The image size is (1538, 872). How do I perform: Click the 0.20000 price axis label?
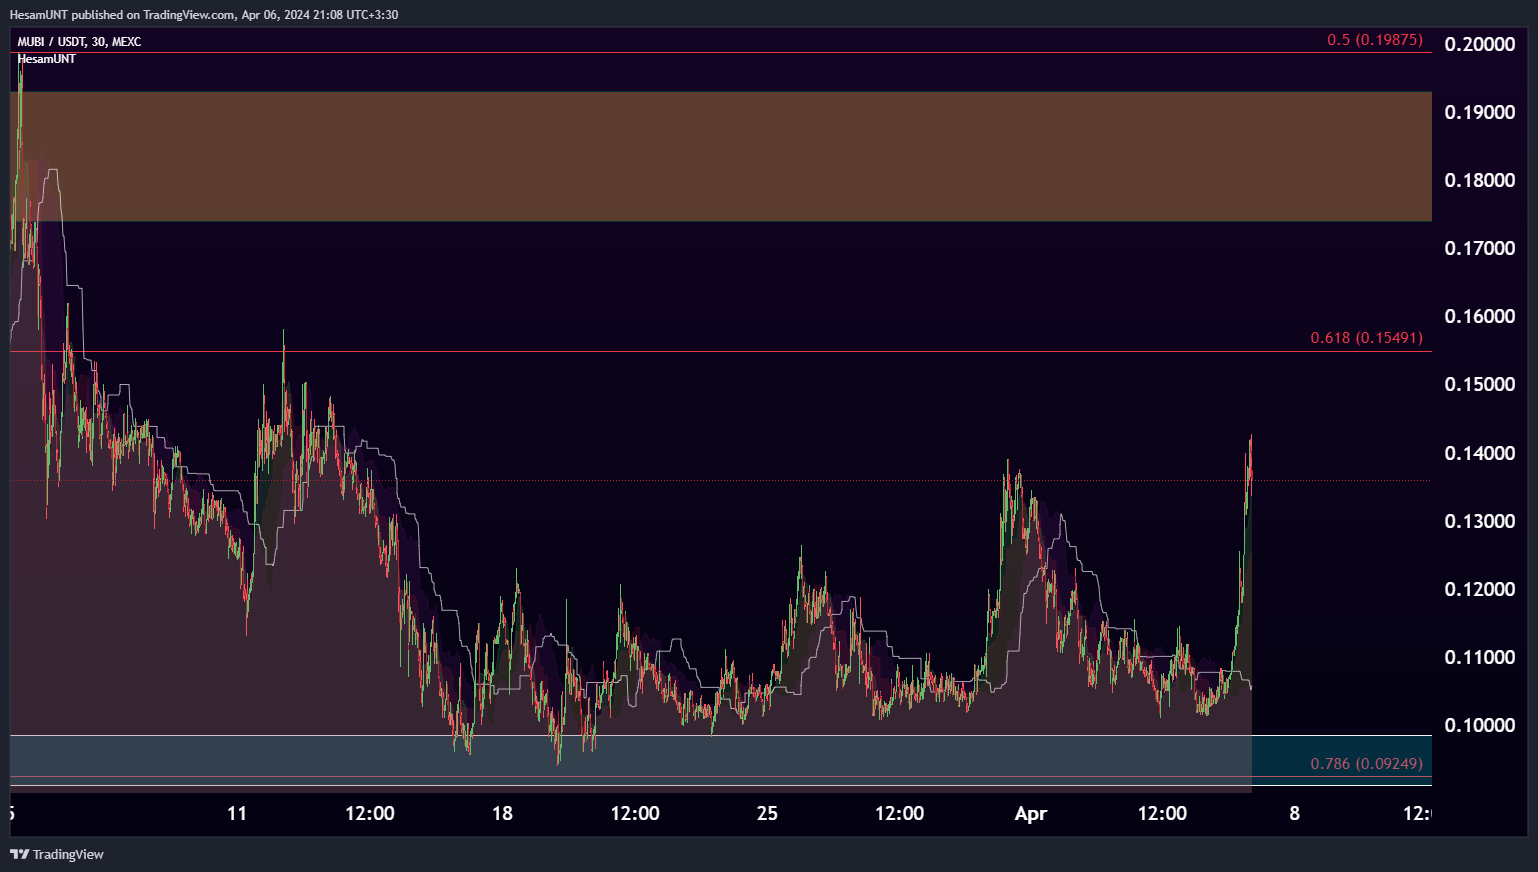[x=1480, y=44]
